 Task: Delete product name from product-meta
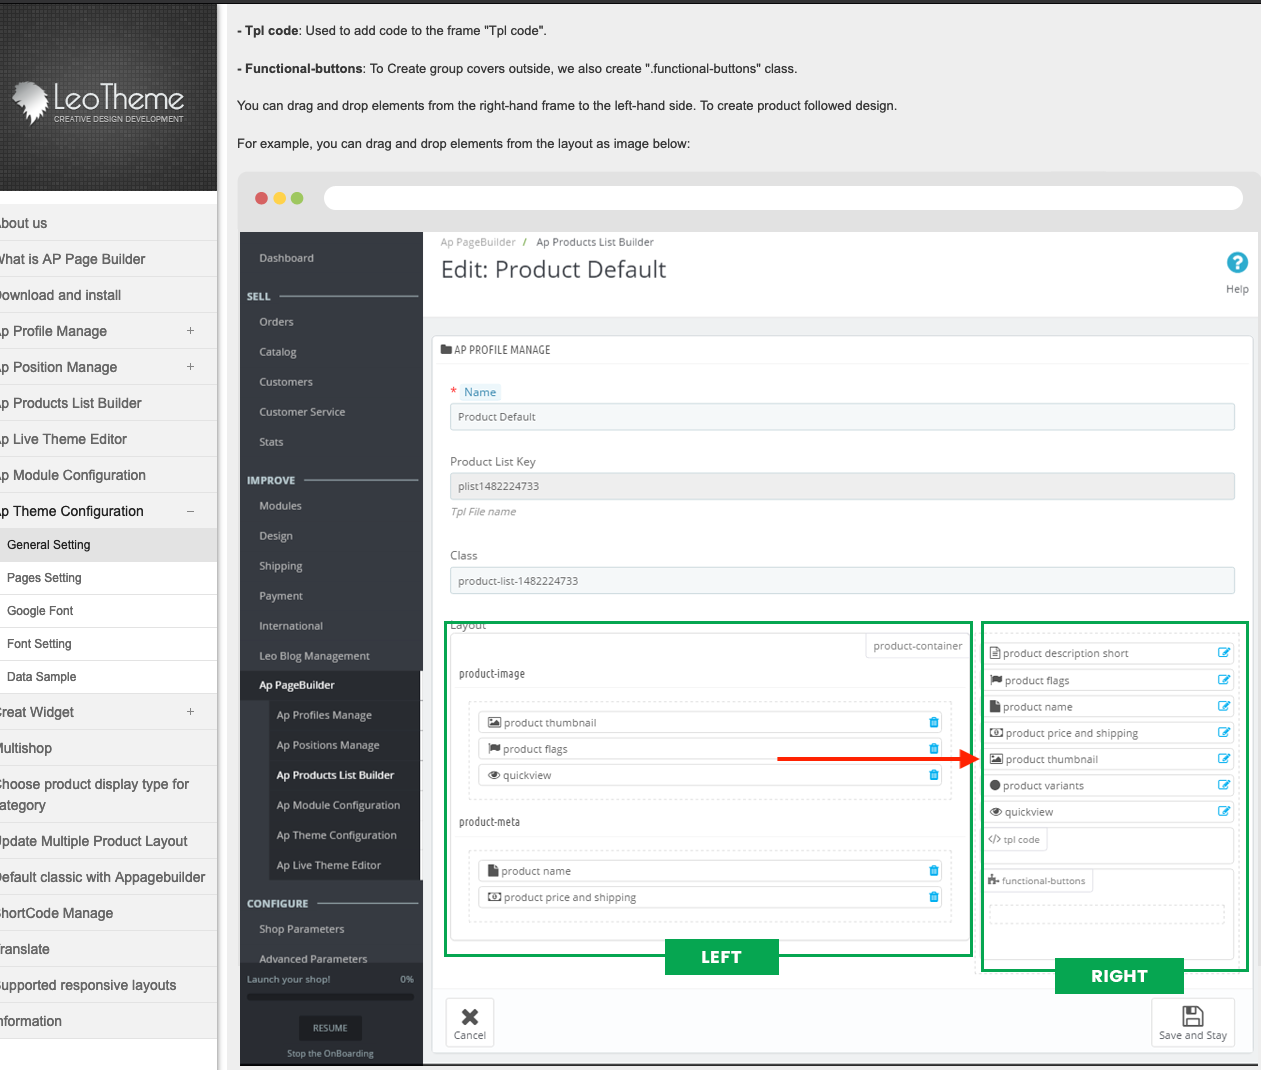pos(934,871)
